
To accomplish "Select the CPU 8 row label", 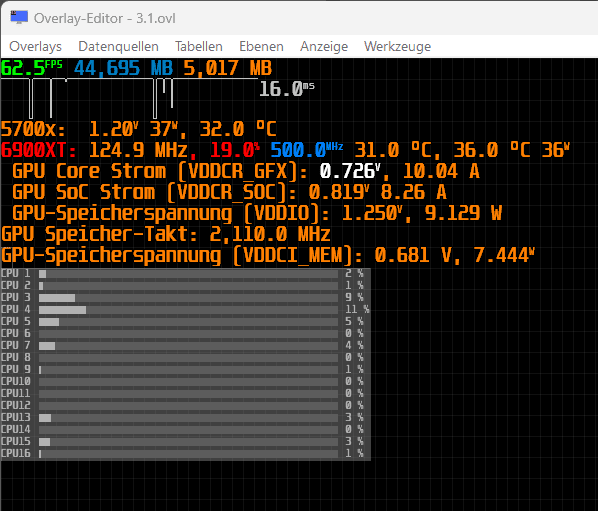I will (16, 358).
